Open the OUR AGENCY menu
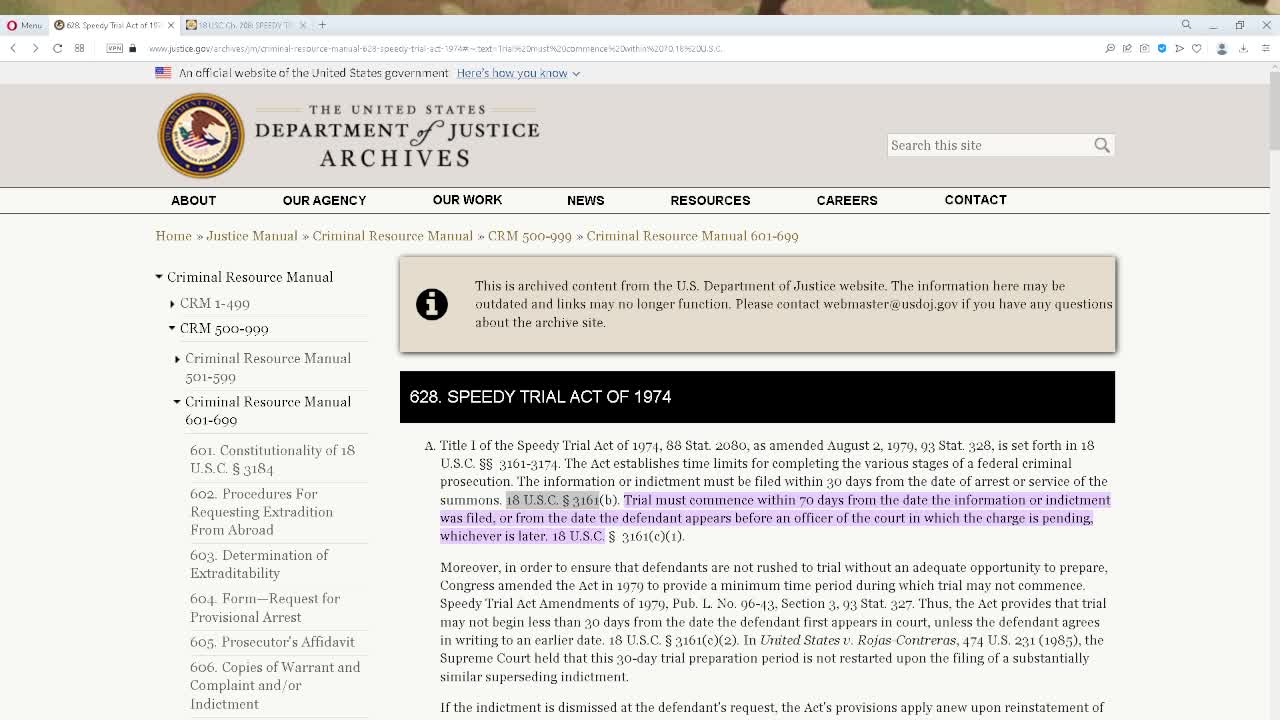 pyautogui.click(x=324, y=200)
